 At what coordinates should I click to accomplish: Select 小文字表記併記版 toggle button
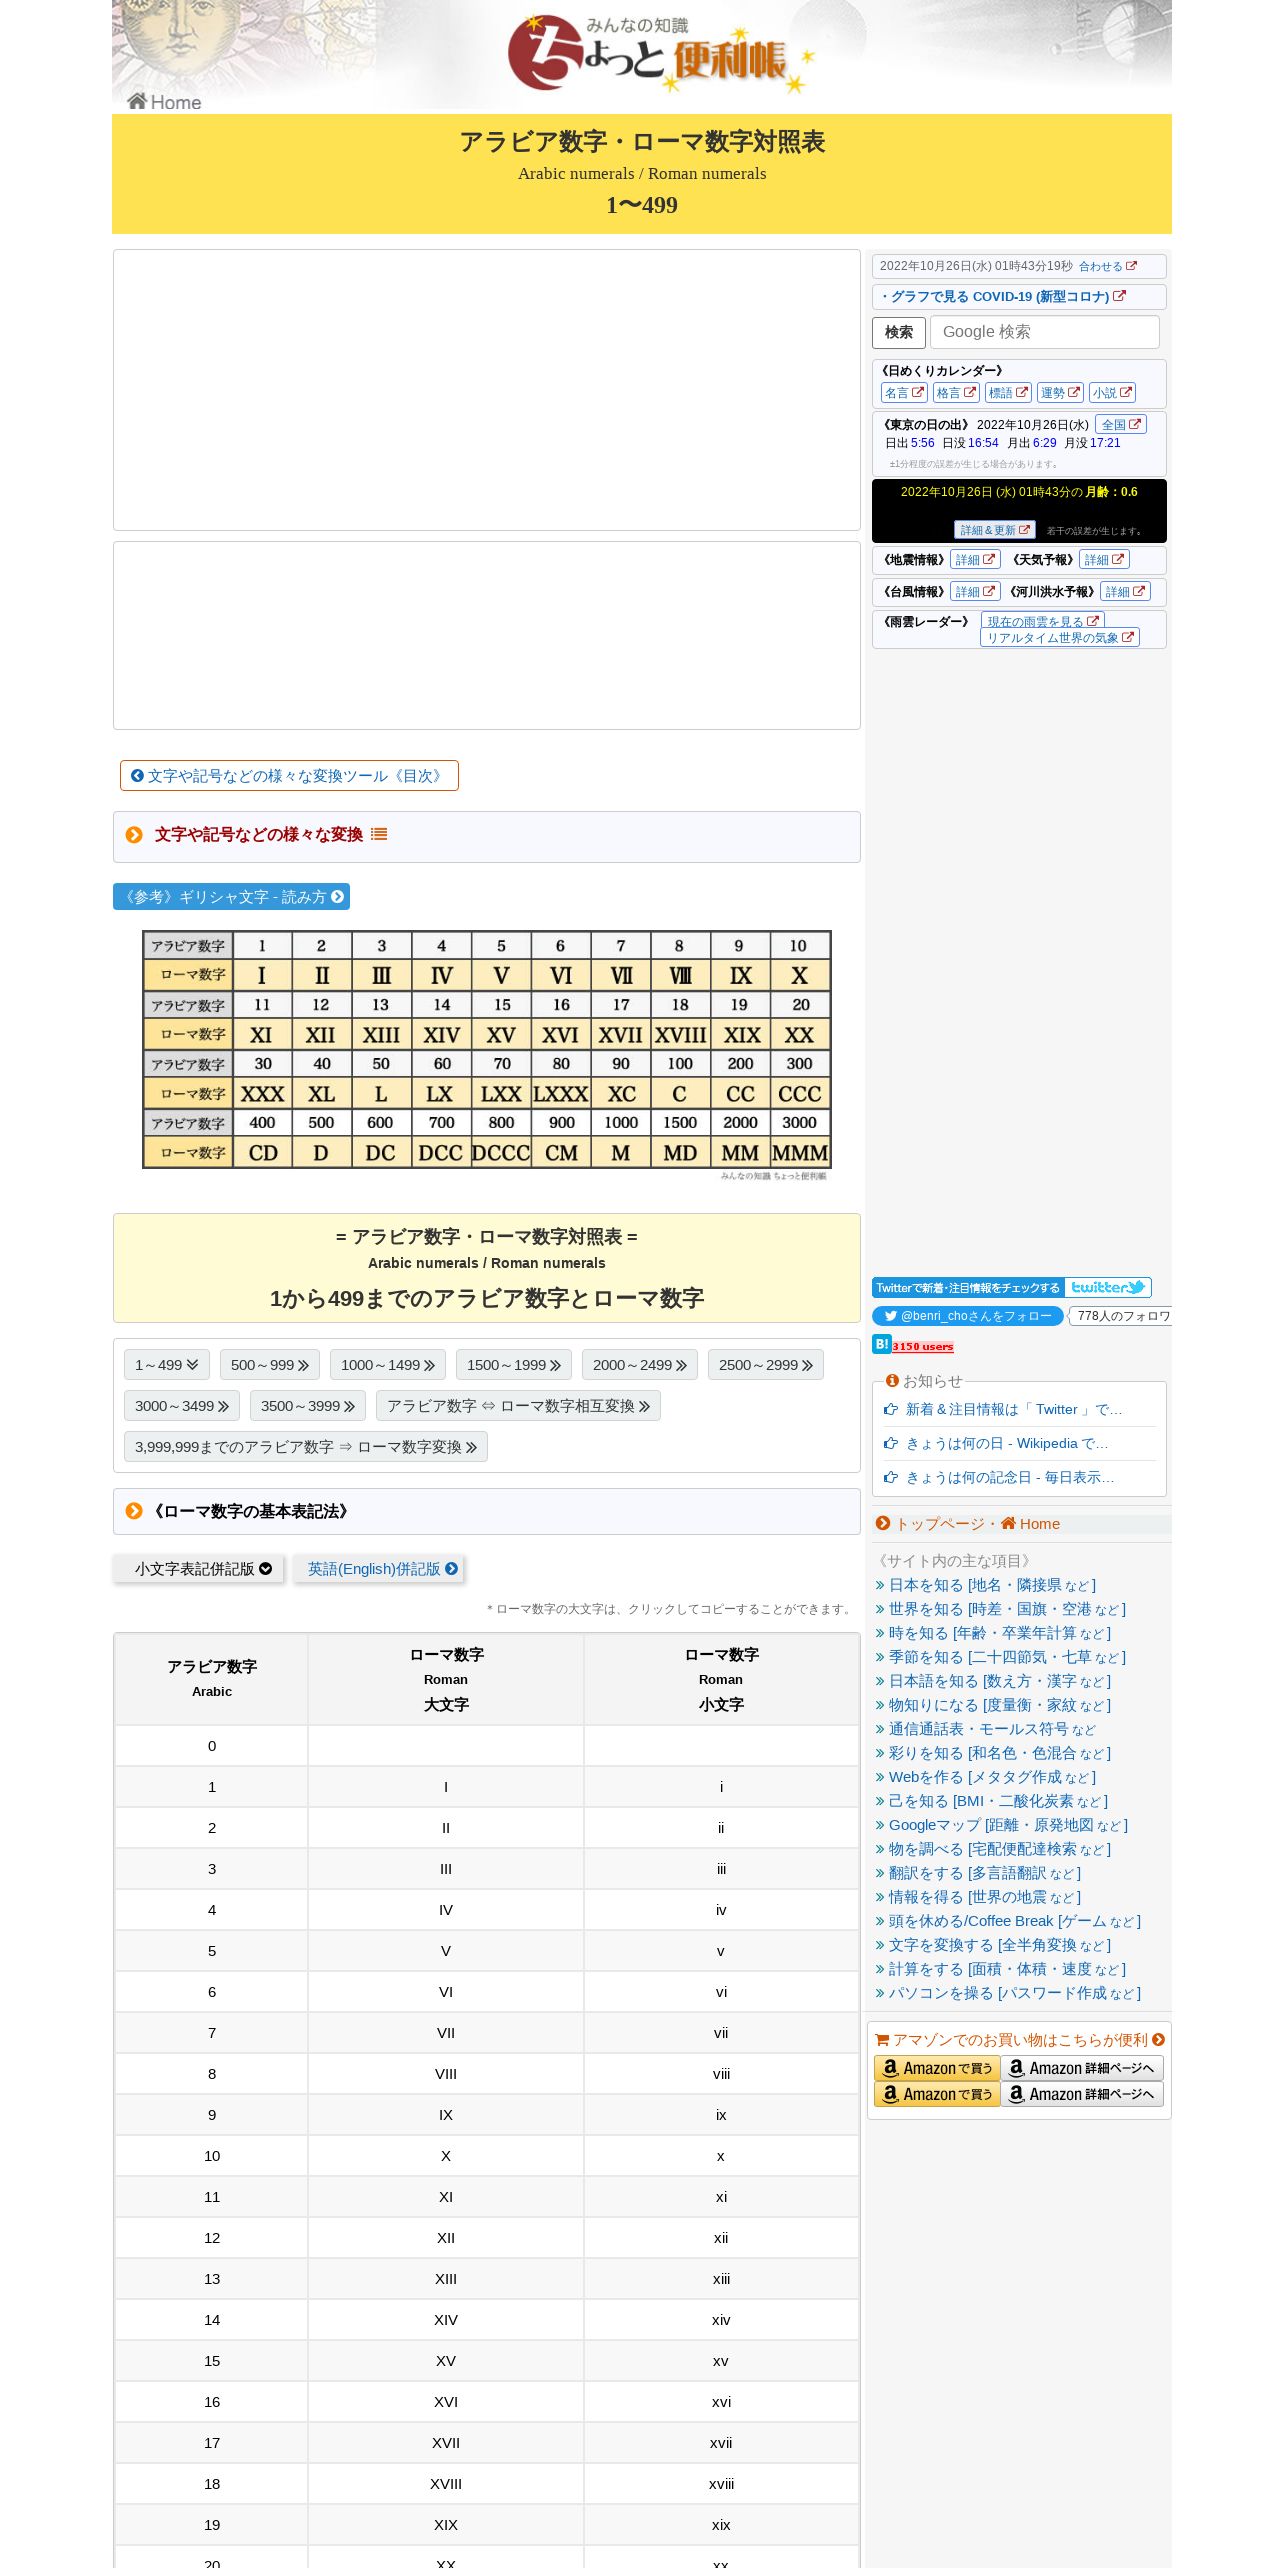click(x=199, y=1569)
